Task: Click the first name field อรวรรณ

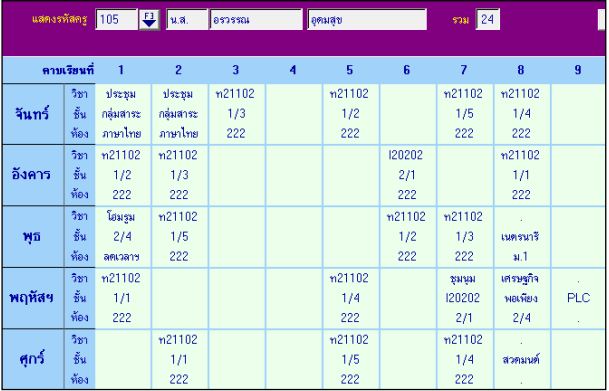Action: pyautogui.click(x=256, y=19)
